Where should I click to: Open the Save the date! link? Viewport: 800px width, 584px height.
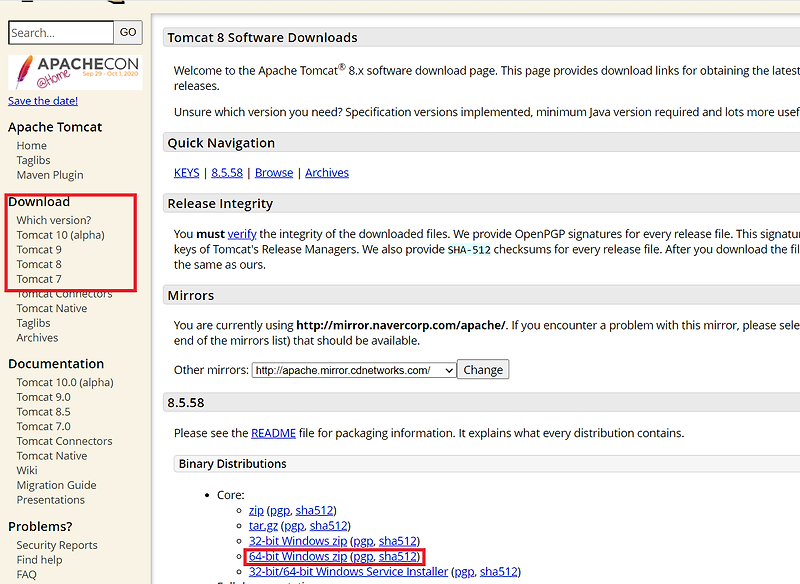(x=43, y=101)
